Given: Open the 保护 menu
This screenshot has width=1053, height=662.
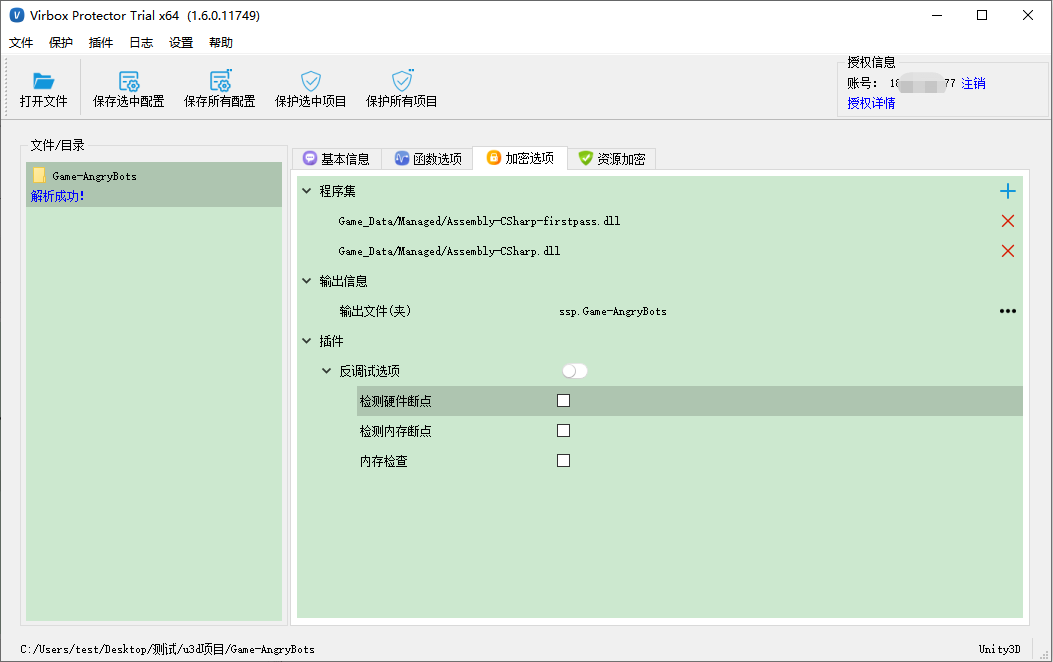Looking at the screenshot, I should [60, 43].
